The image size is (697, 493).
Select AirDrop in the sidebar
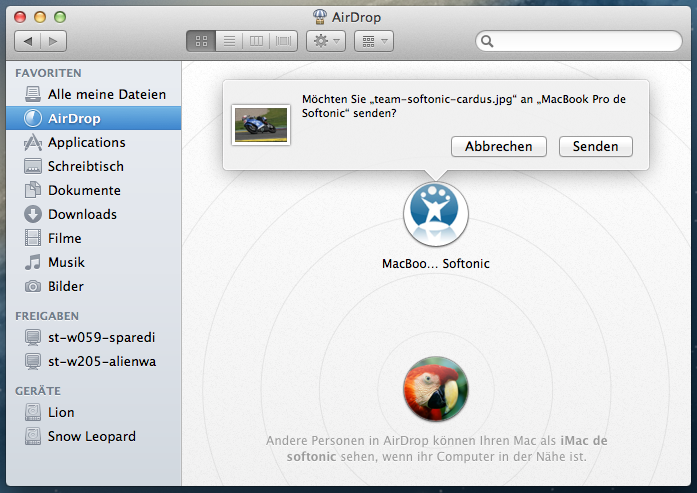(x=74, y=118)
